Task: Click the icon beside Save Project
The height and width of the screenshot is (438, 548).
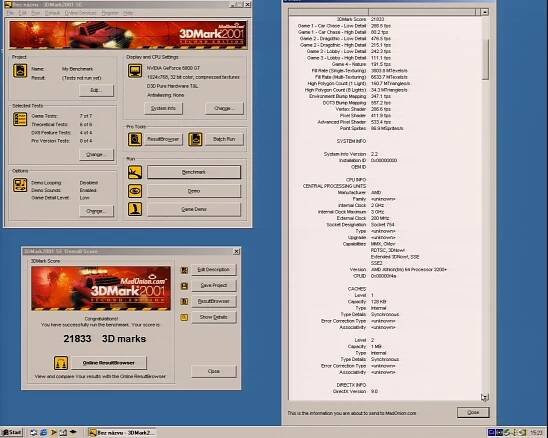Action: [184, 286]
